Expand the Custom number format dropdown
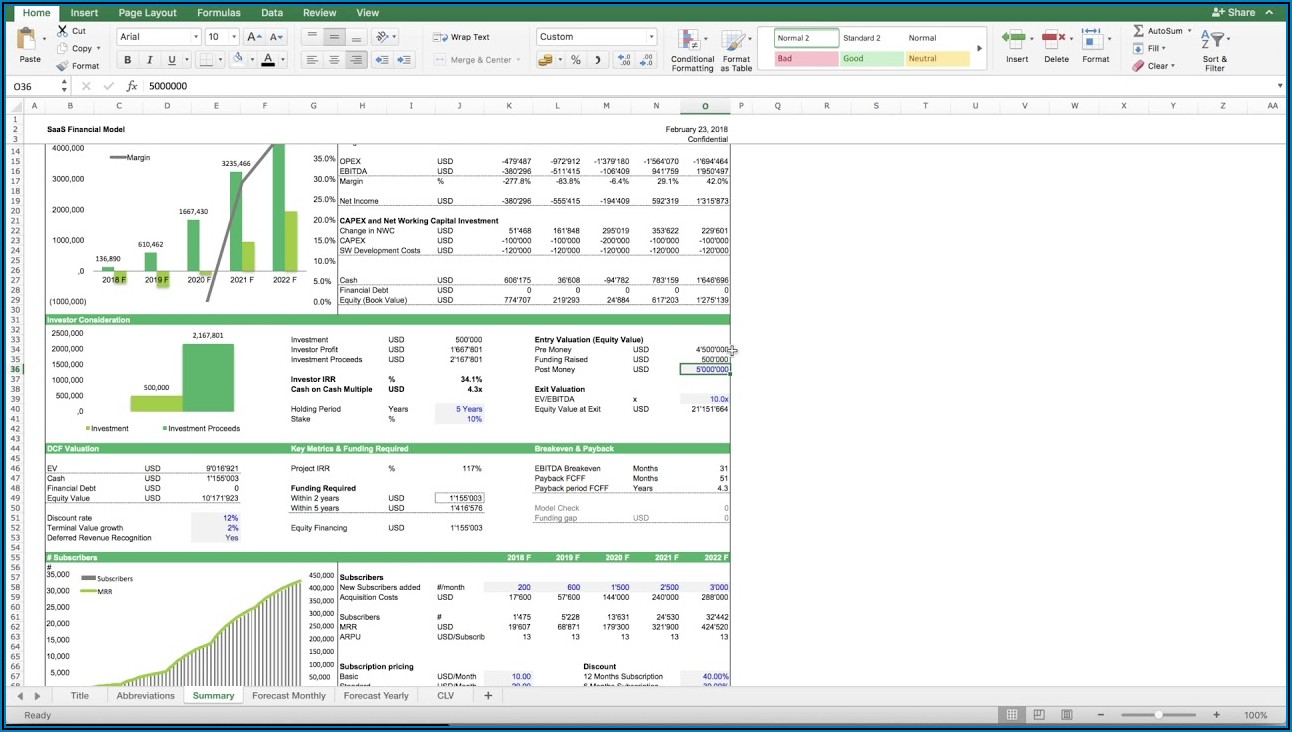 tap(651, 37)
